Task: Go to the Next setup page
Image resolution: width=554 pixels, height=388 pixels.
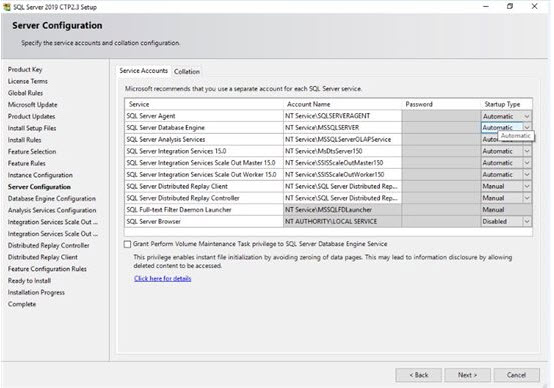Action: [467, 375]
